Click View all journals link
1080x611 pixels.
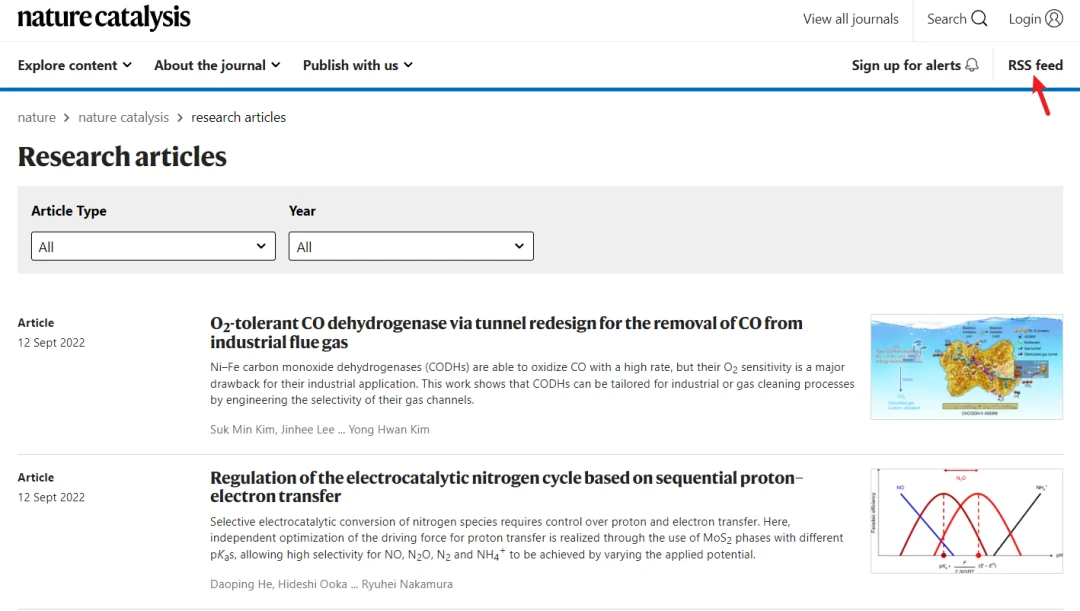point(851,19)
